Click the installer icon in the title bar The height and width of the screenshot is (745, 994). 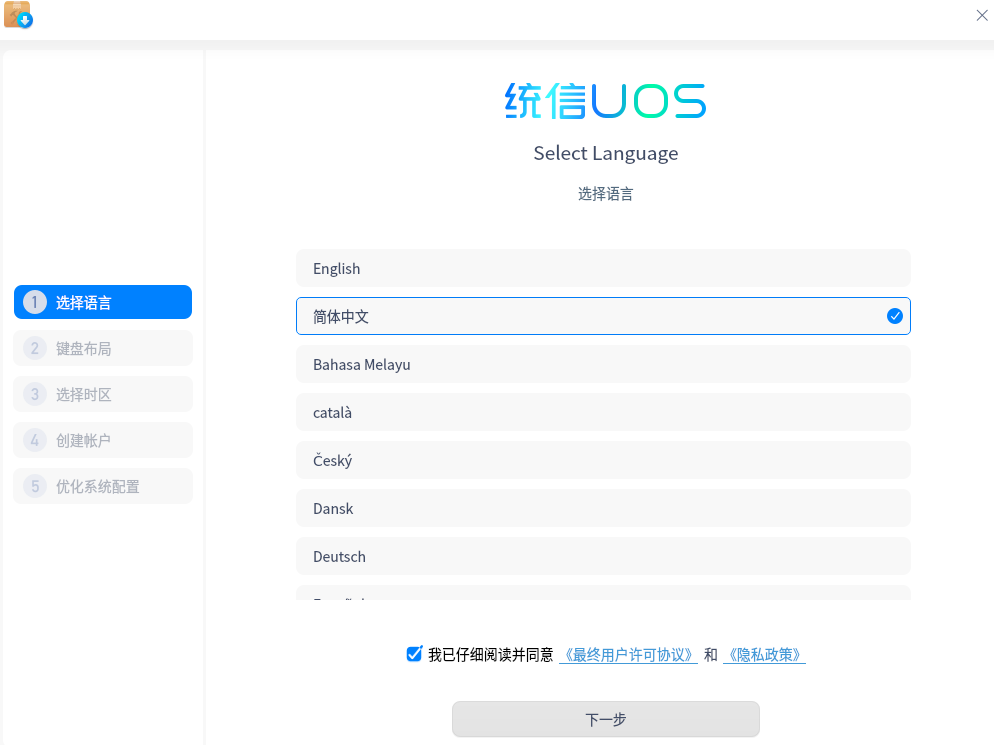(18, 16)
